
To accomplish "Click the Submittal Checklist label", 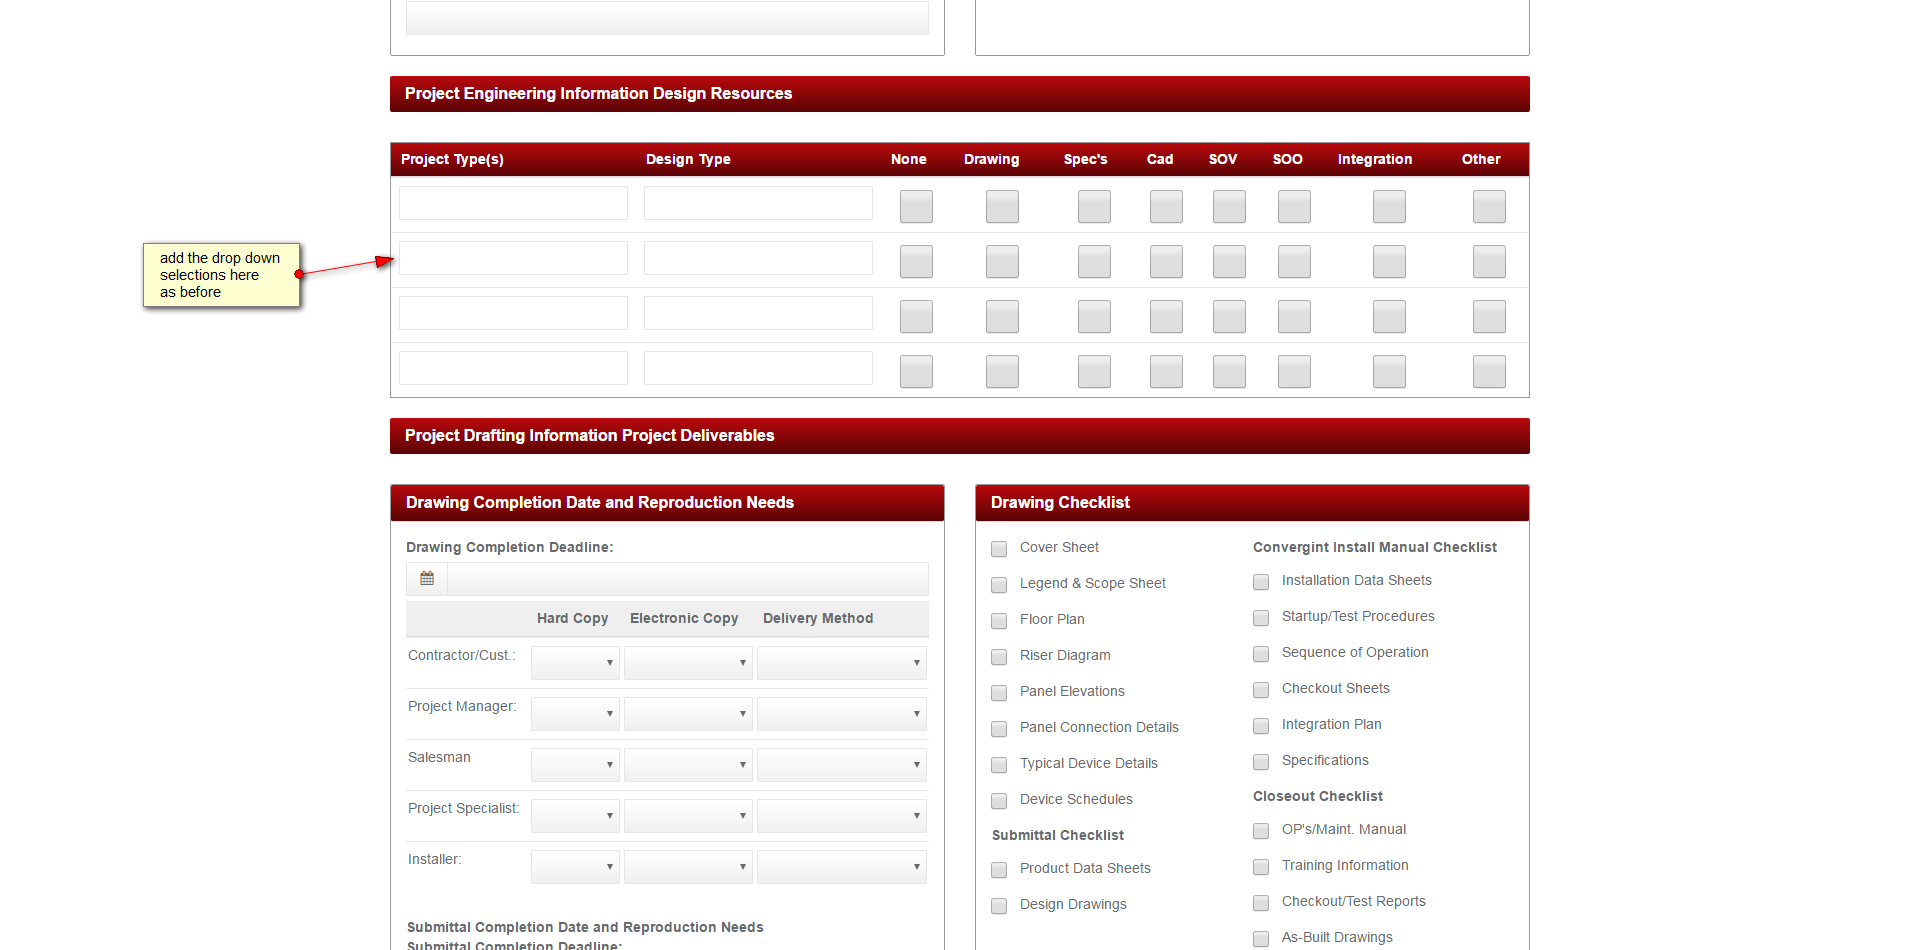I will coord(1058,835).
